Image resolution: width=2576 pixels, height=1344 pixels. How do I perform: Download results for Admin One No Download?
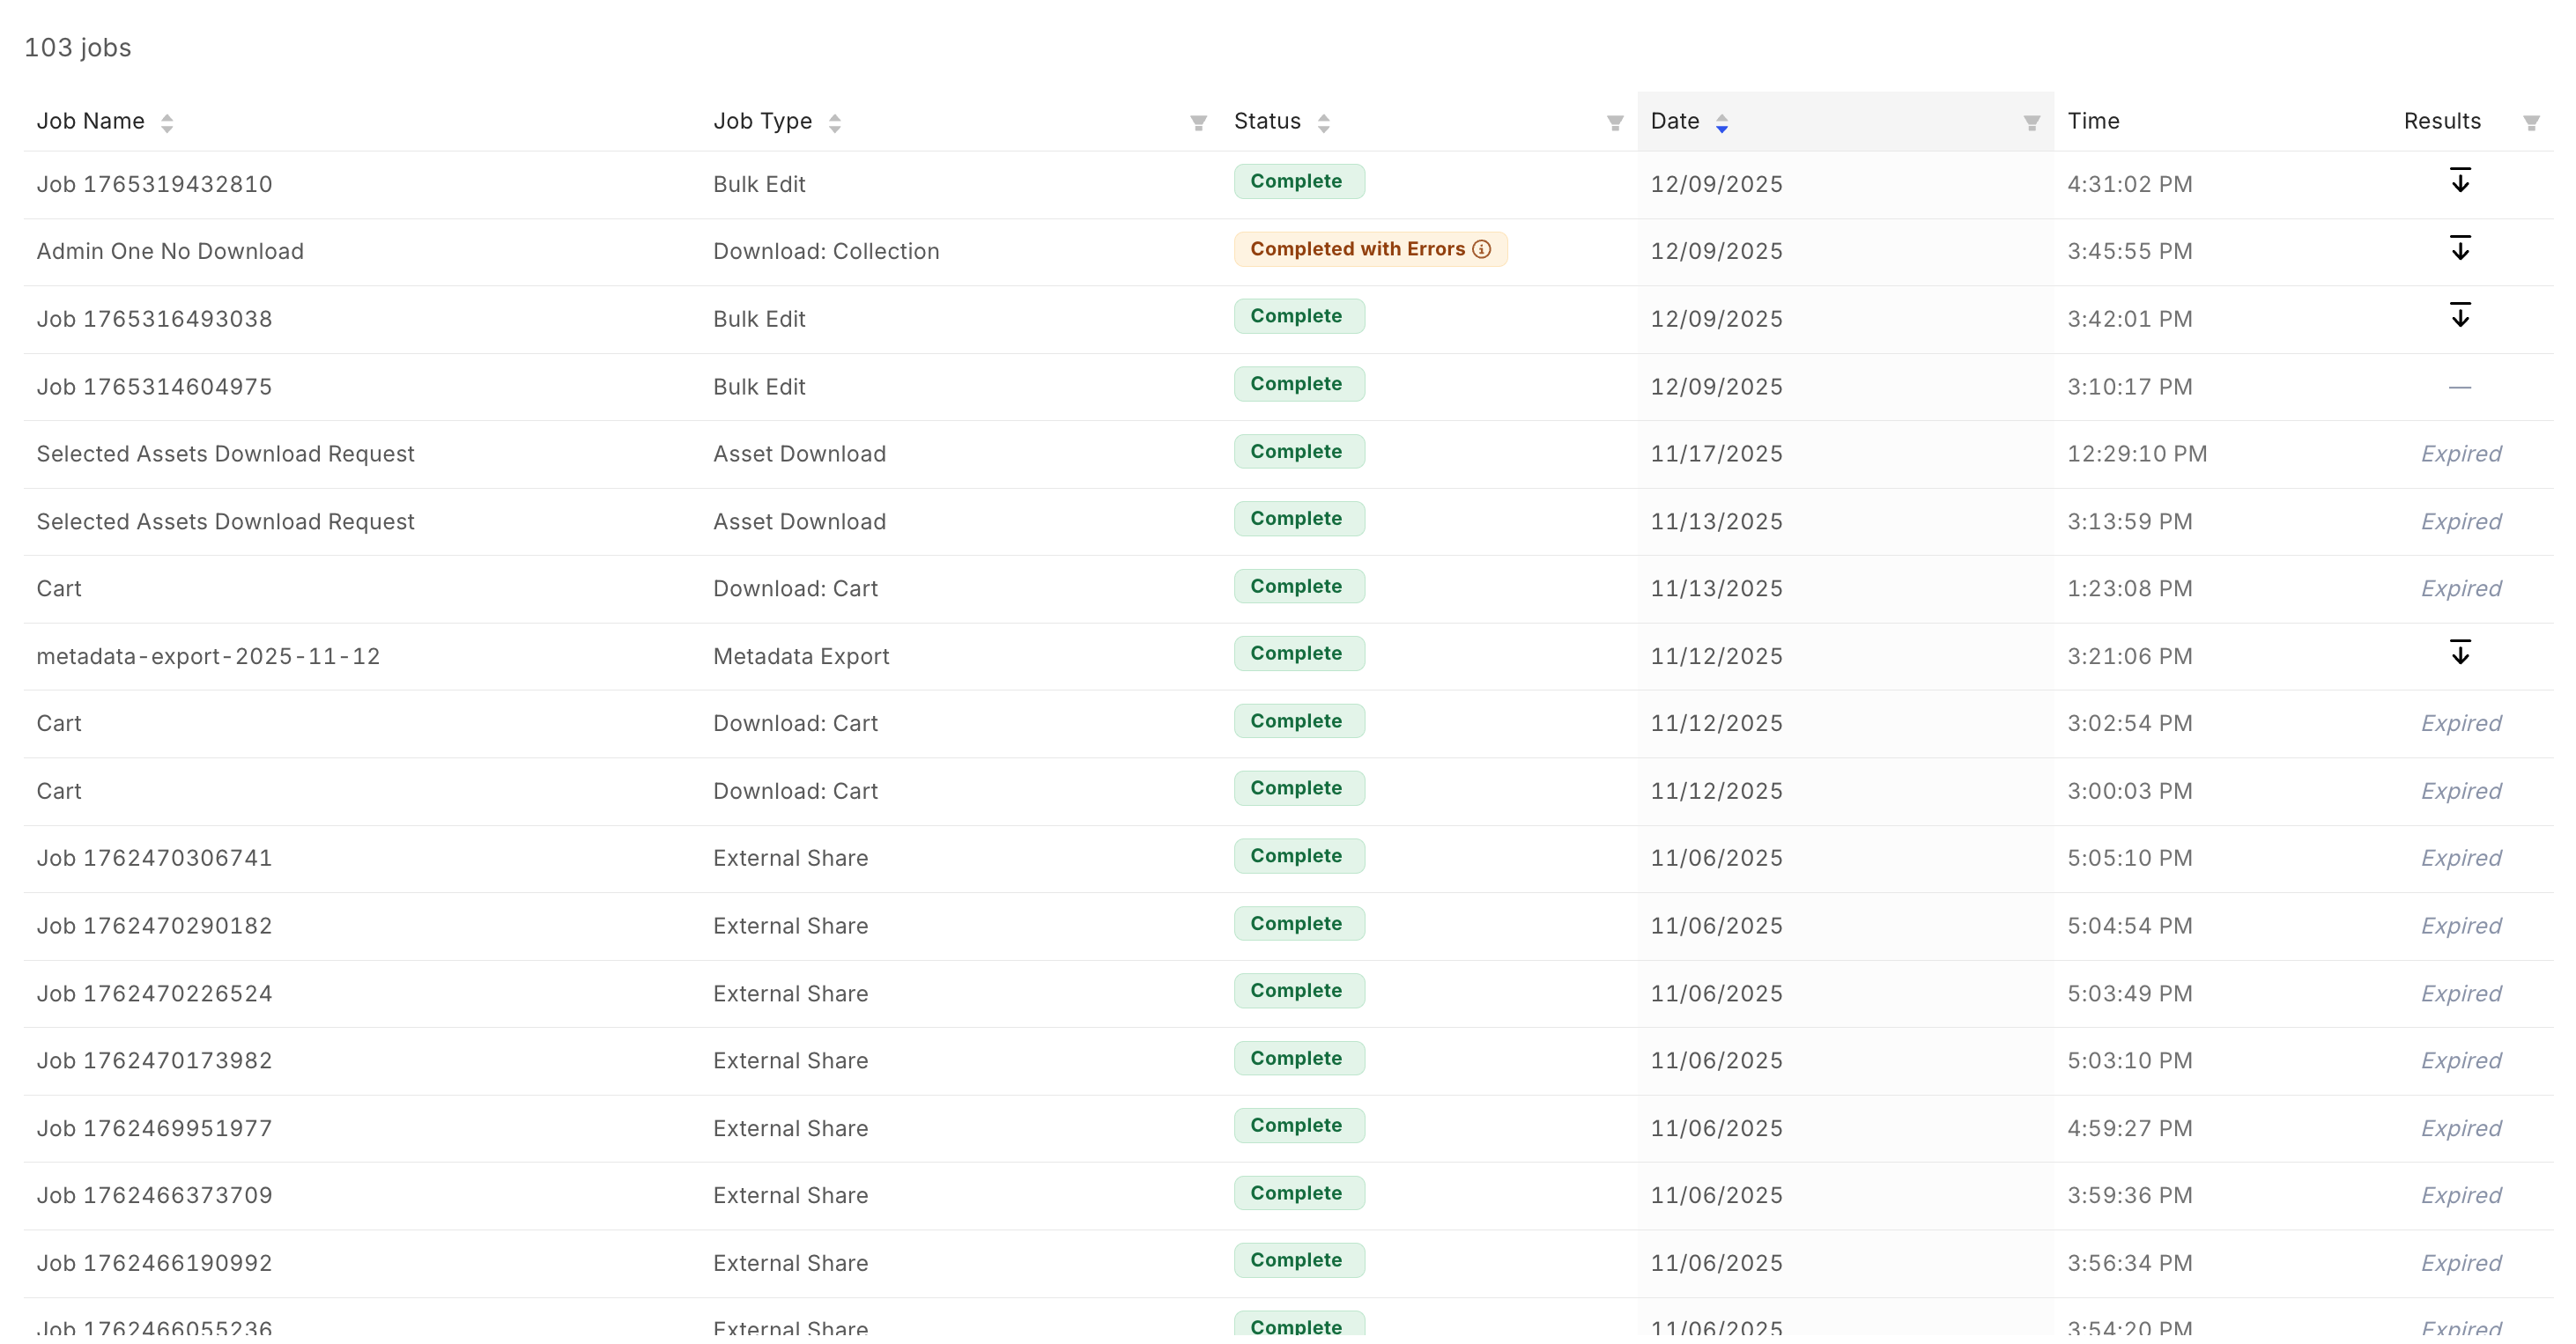pyautogui.click(x=2460, y=248)
